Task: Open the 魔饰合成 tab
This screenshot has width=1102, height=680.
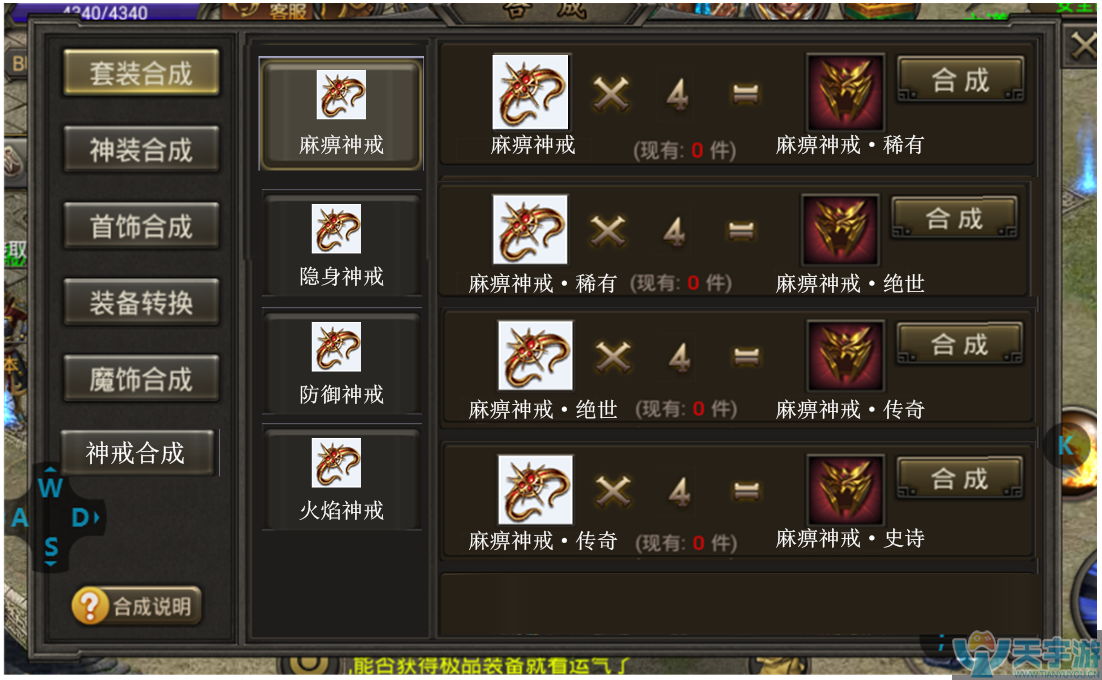Action: tap(141, 379)
